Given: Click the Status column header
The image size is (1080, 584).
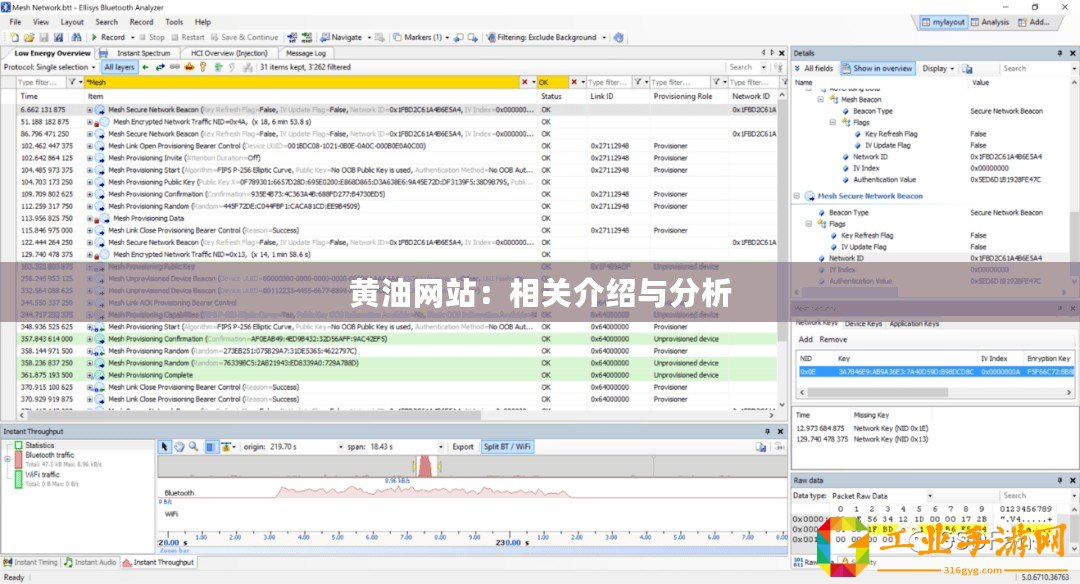Looking at the screenshot, I should tap(552, 96).
